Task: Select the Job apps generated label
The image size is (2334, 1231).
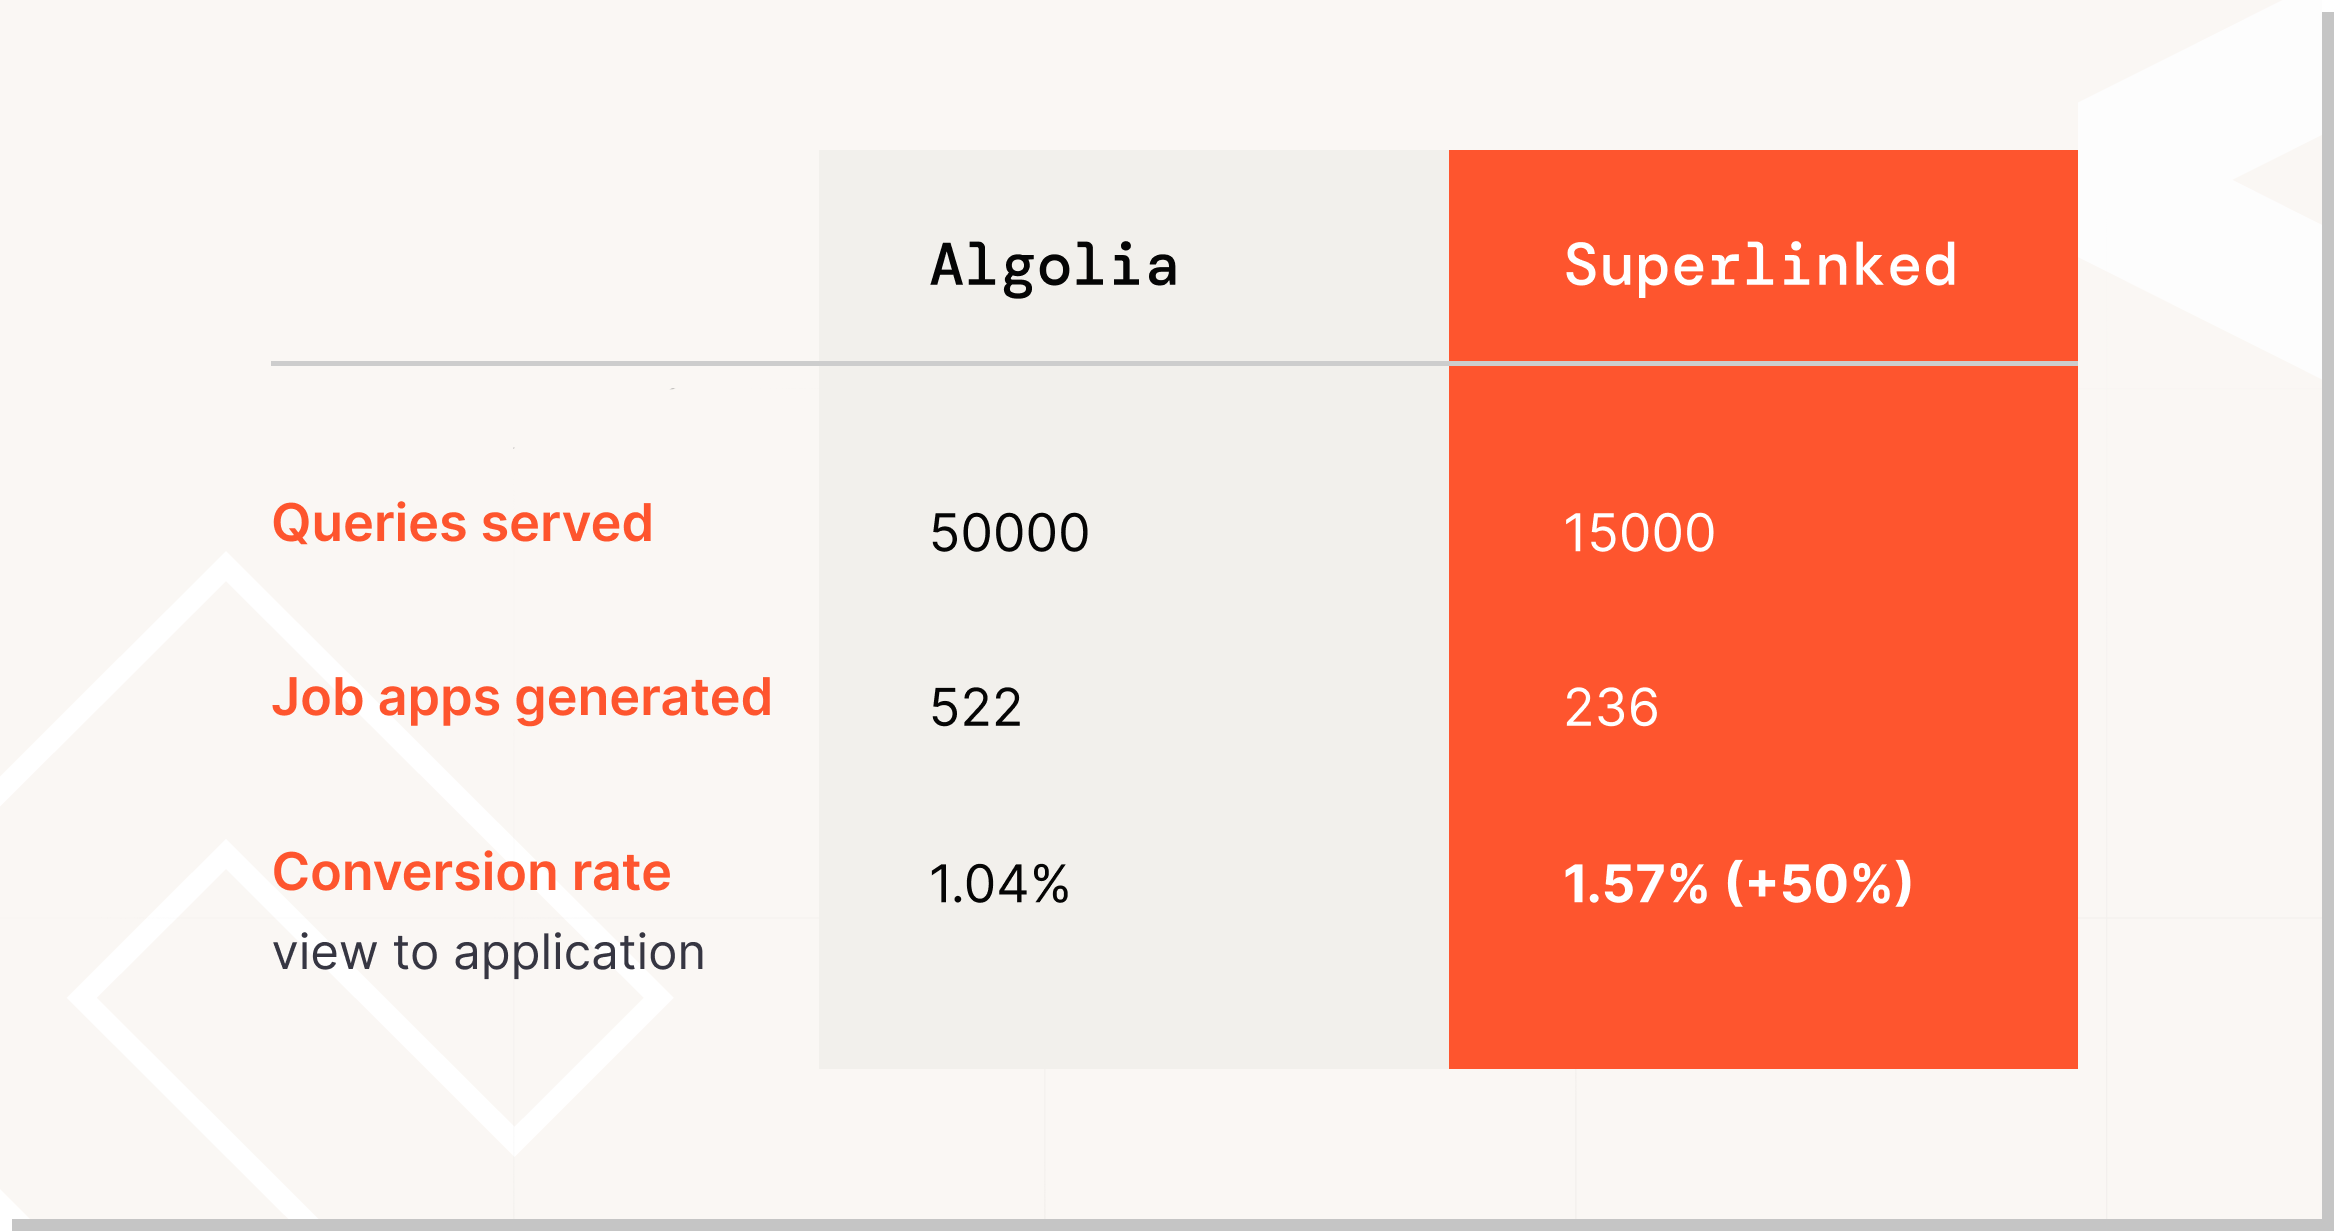Action: click(x=522, y=697)
